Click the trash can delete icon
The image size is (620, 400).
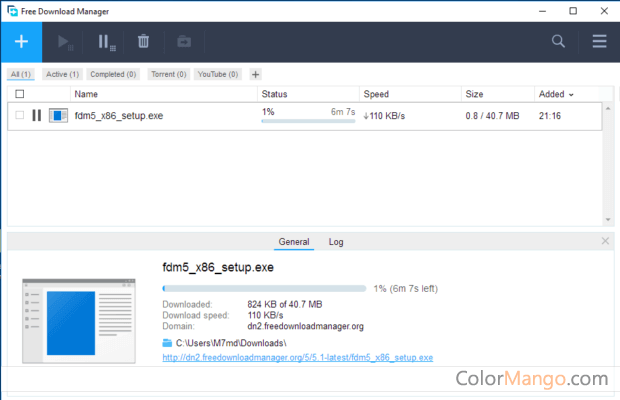pos(144,42)
